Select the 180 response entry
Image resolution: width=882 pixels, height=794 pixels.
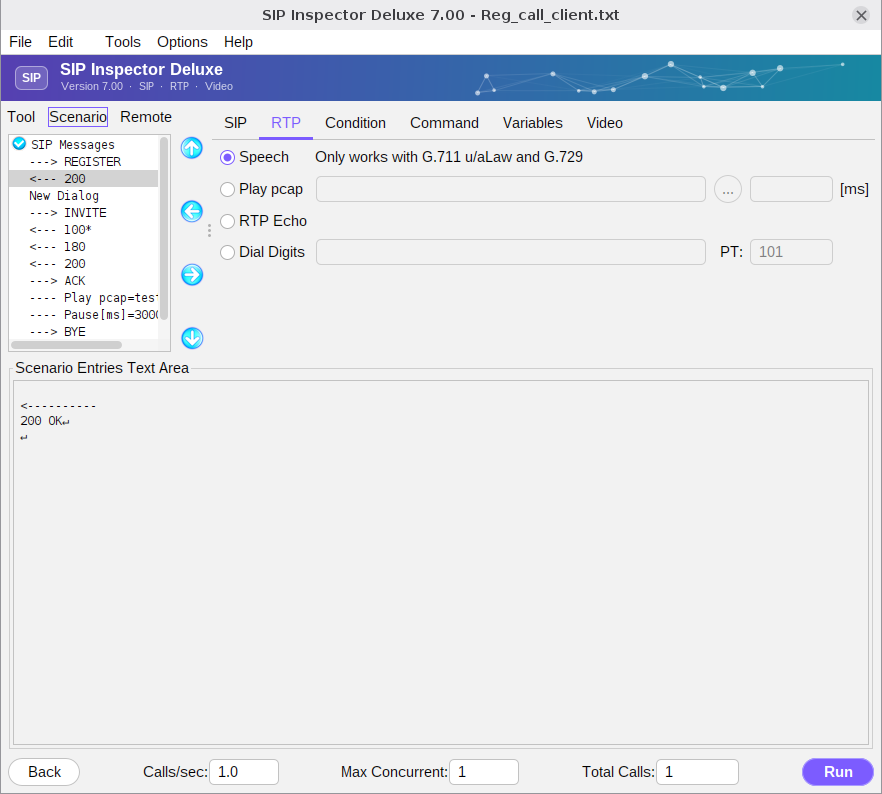[x=83, y=247]
